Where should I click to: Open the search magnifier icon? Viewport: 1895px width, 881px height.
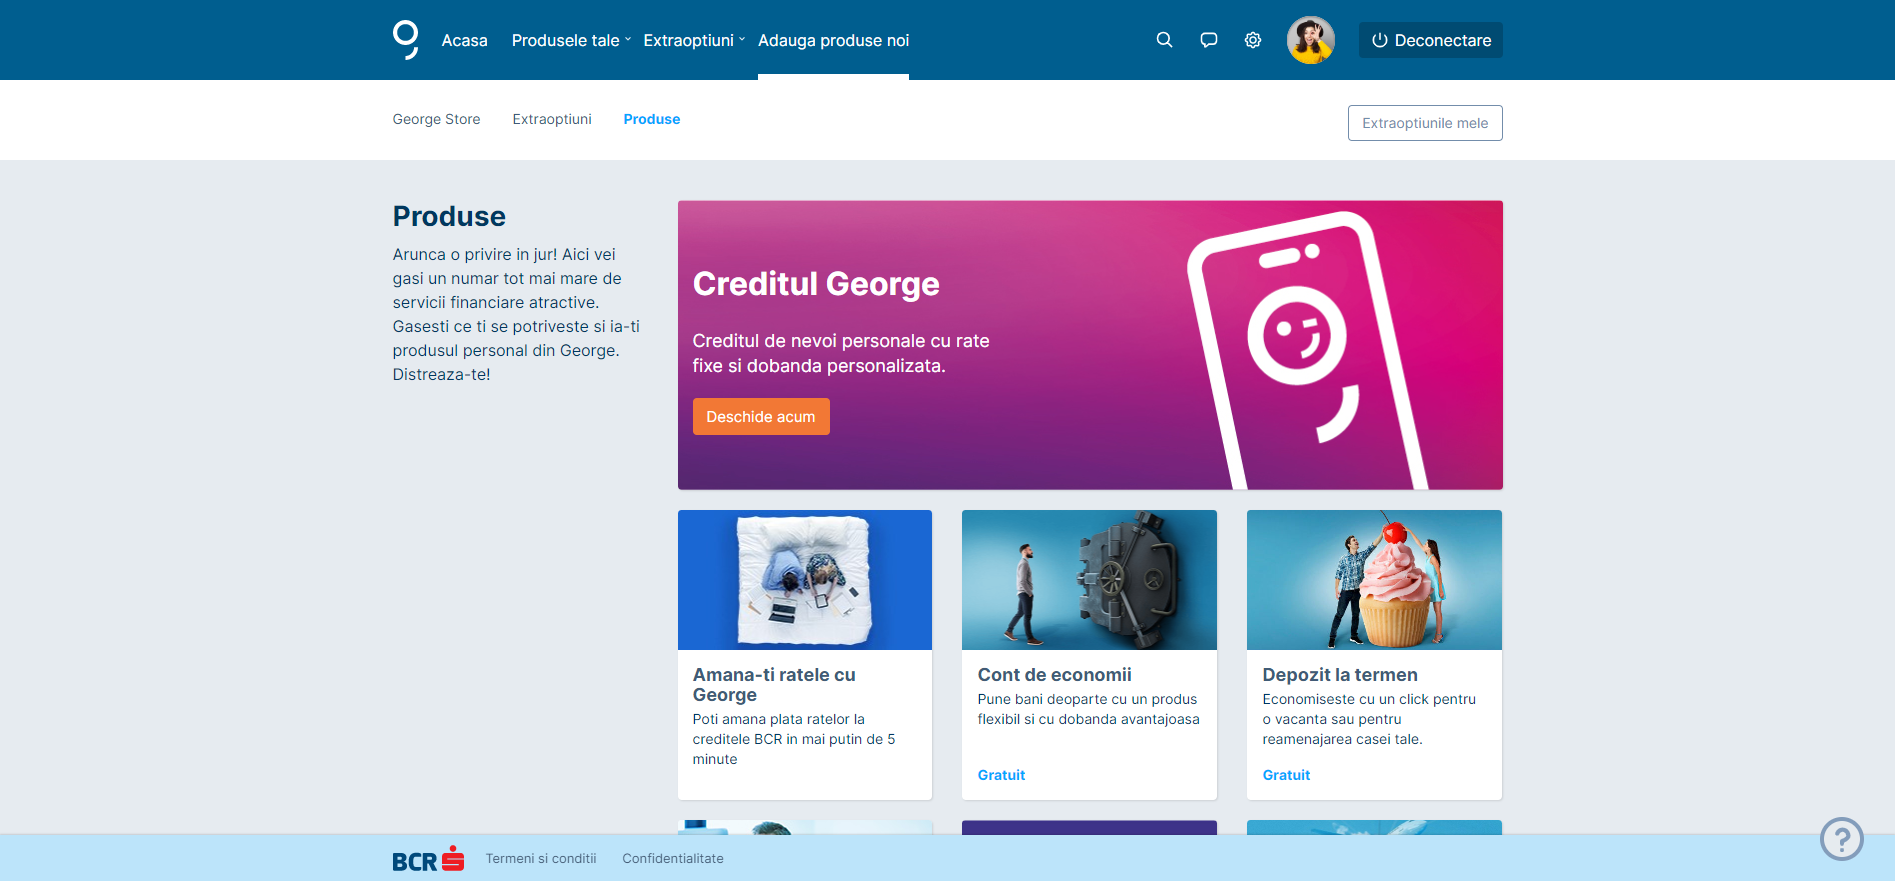point(1164,40)
